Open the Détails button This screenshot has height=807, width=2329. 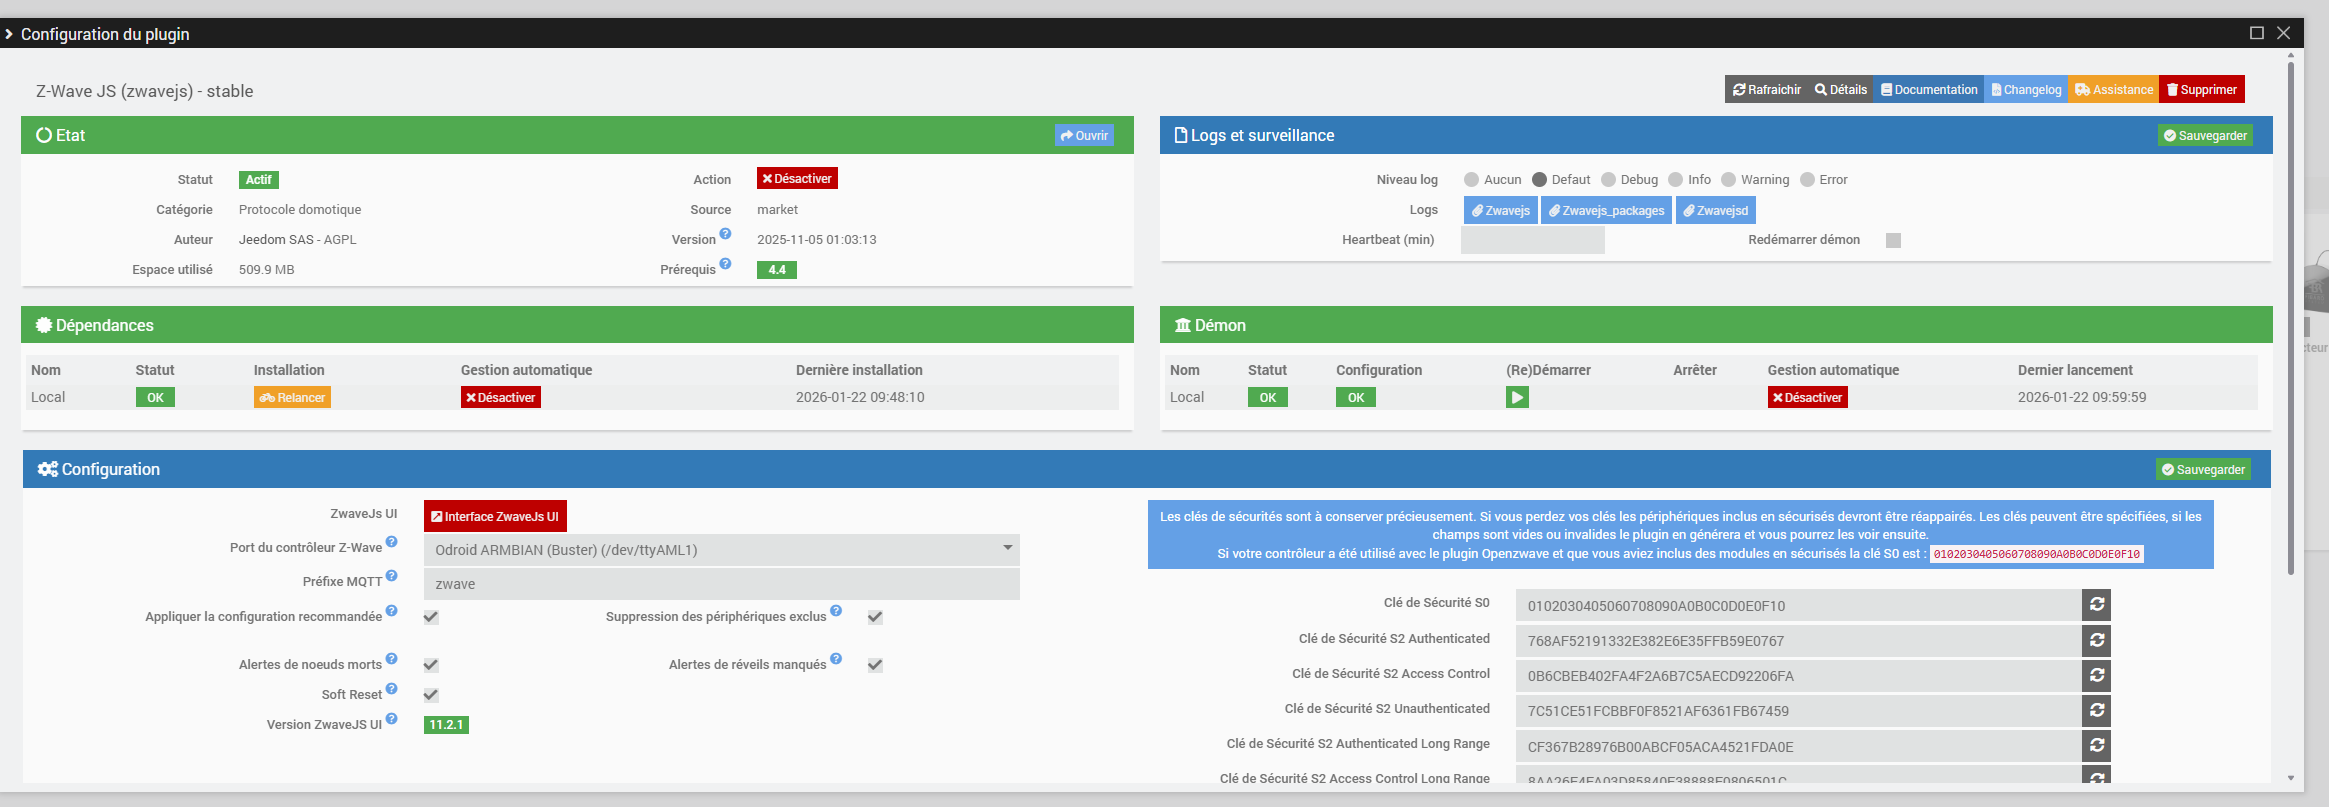tap(1841, 89)
